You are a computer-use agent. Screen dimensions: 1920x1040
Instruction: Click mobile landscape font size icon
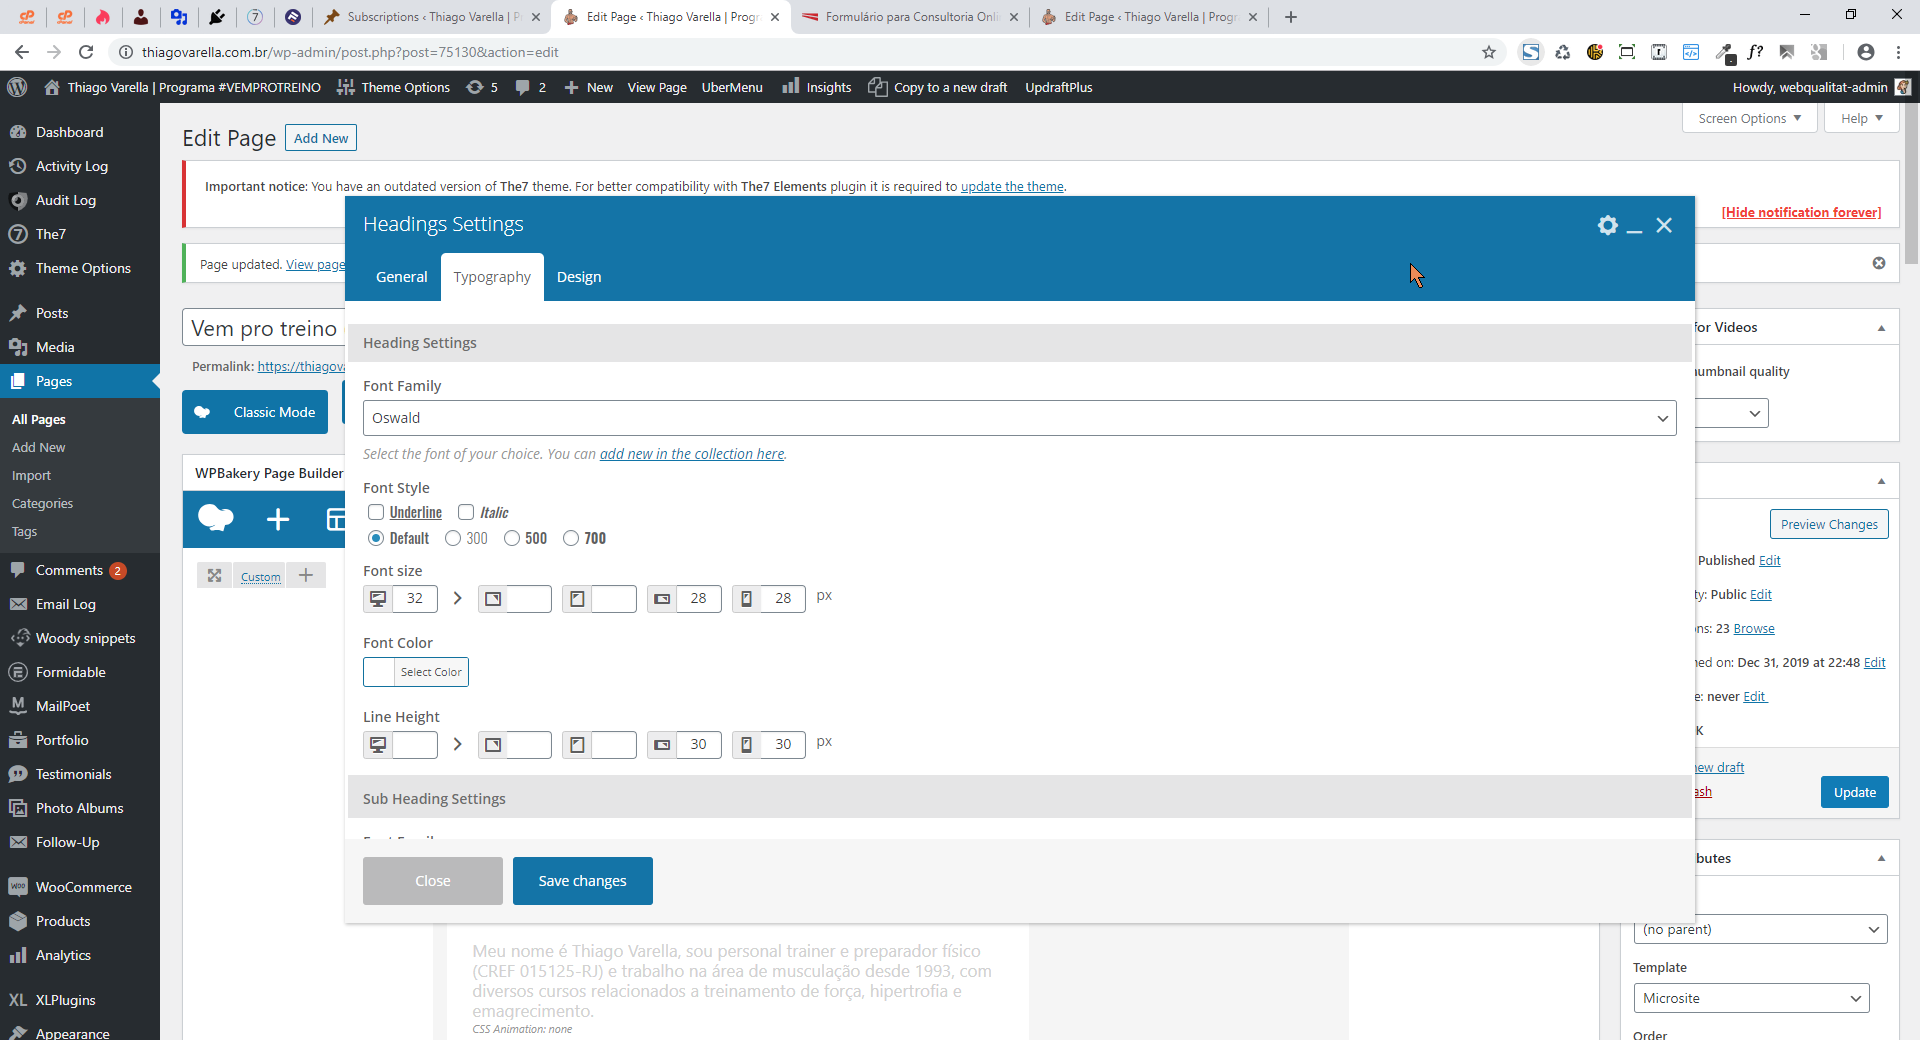point(662,598)
